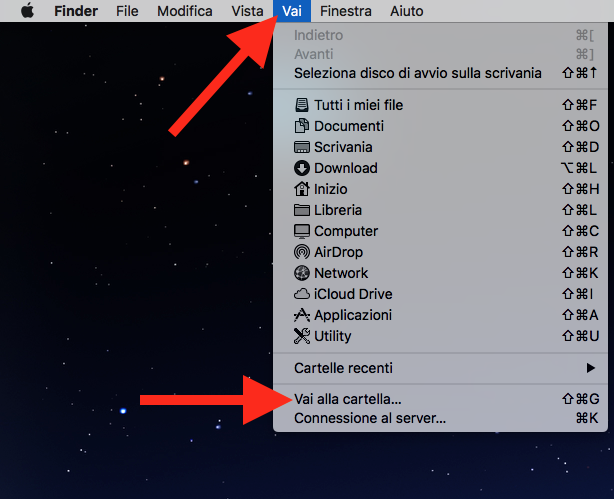Click the ⇧⌘H shortcut text

[x=580, y=189]
